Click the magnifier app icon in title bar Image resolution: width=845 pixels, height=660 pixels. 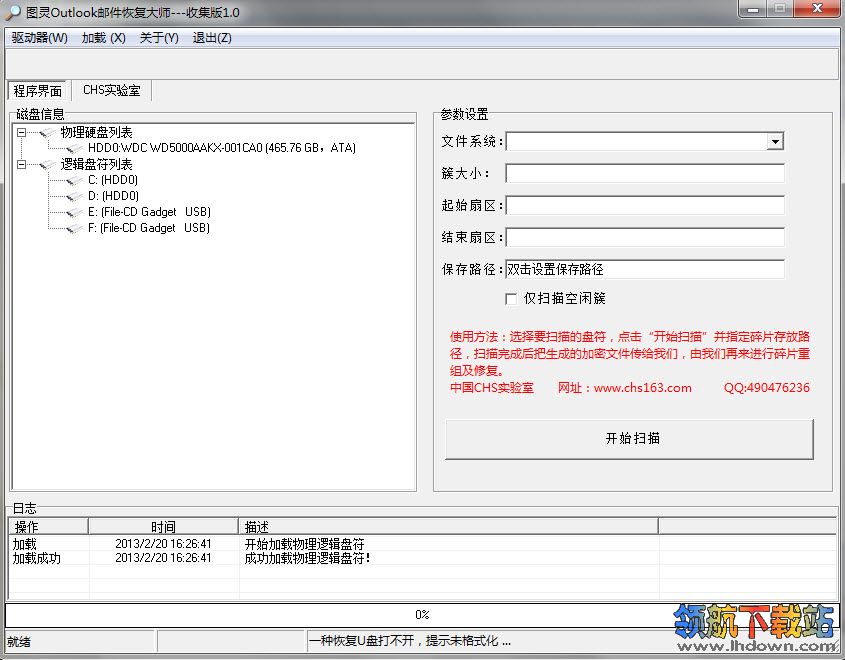coord(12,12)
